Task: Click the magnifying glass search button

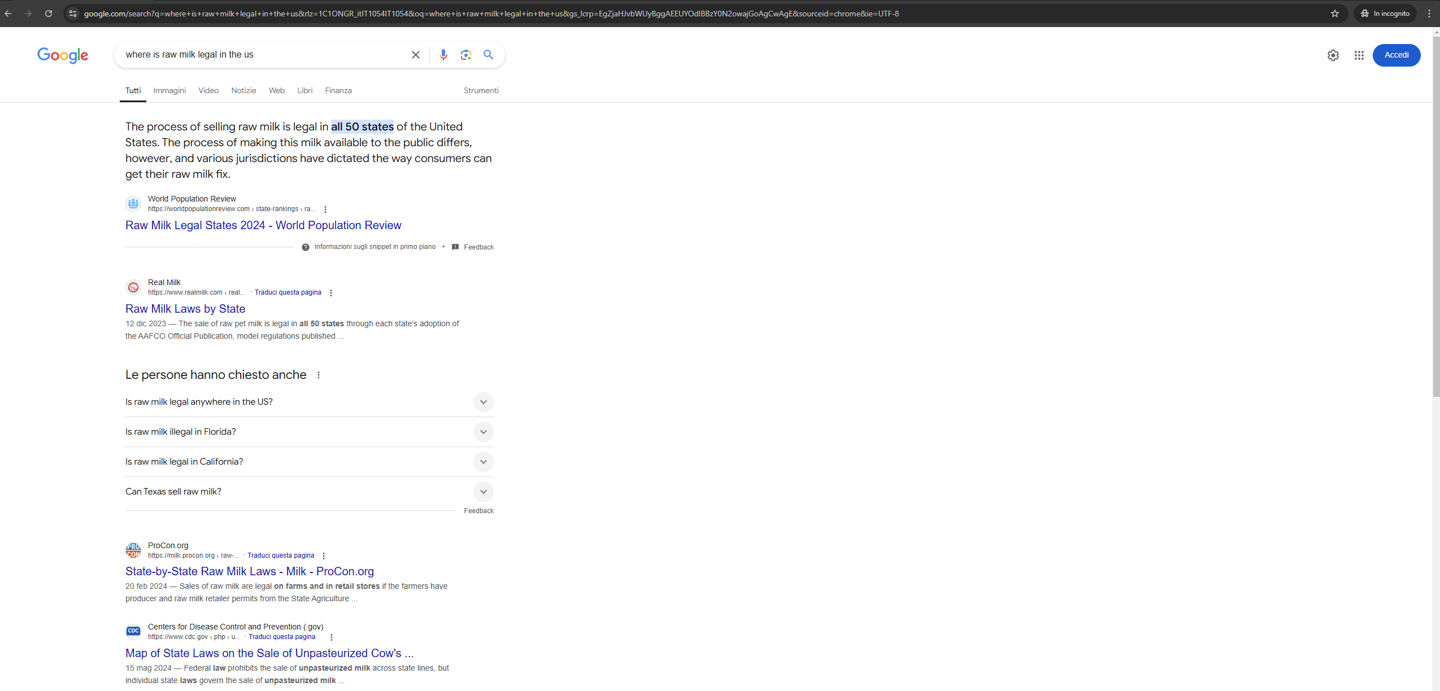Action: [489, 55]
